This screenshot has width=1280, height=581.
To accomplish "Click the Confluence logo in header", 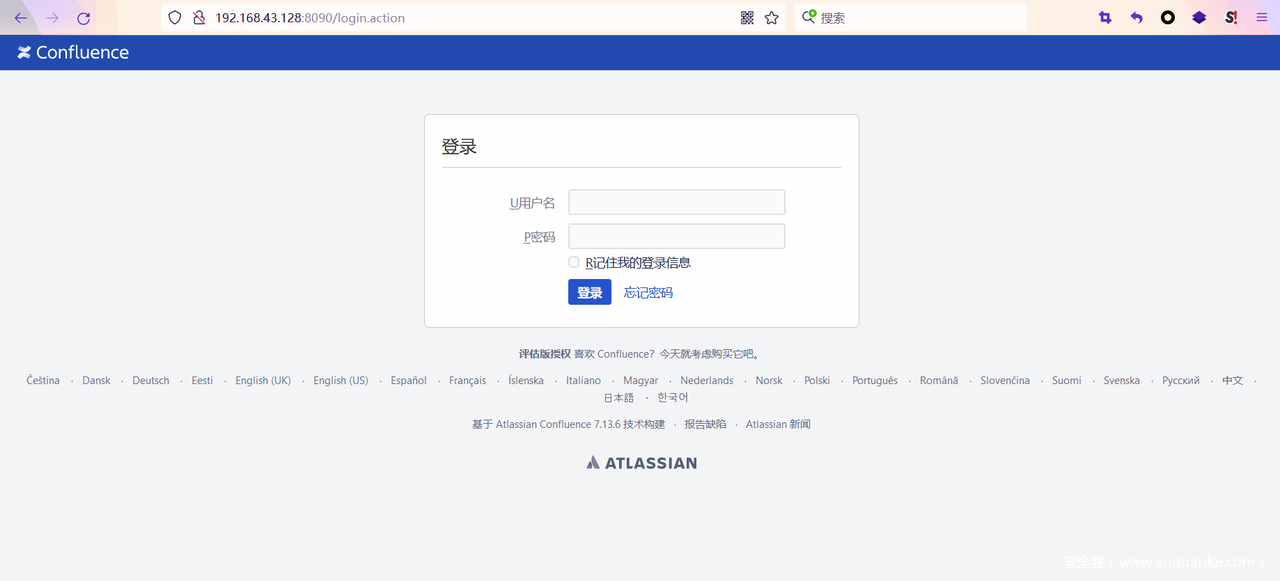I will [x=73, y=53].
